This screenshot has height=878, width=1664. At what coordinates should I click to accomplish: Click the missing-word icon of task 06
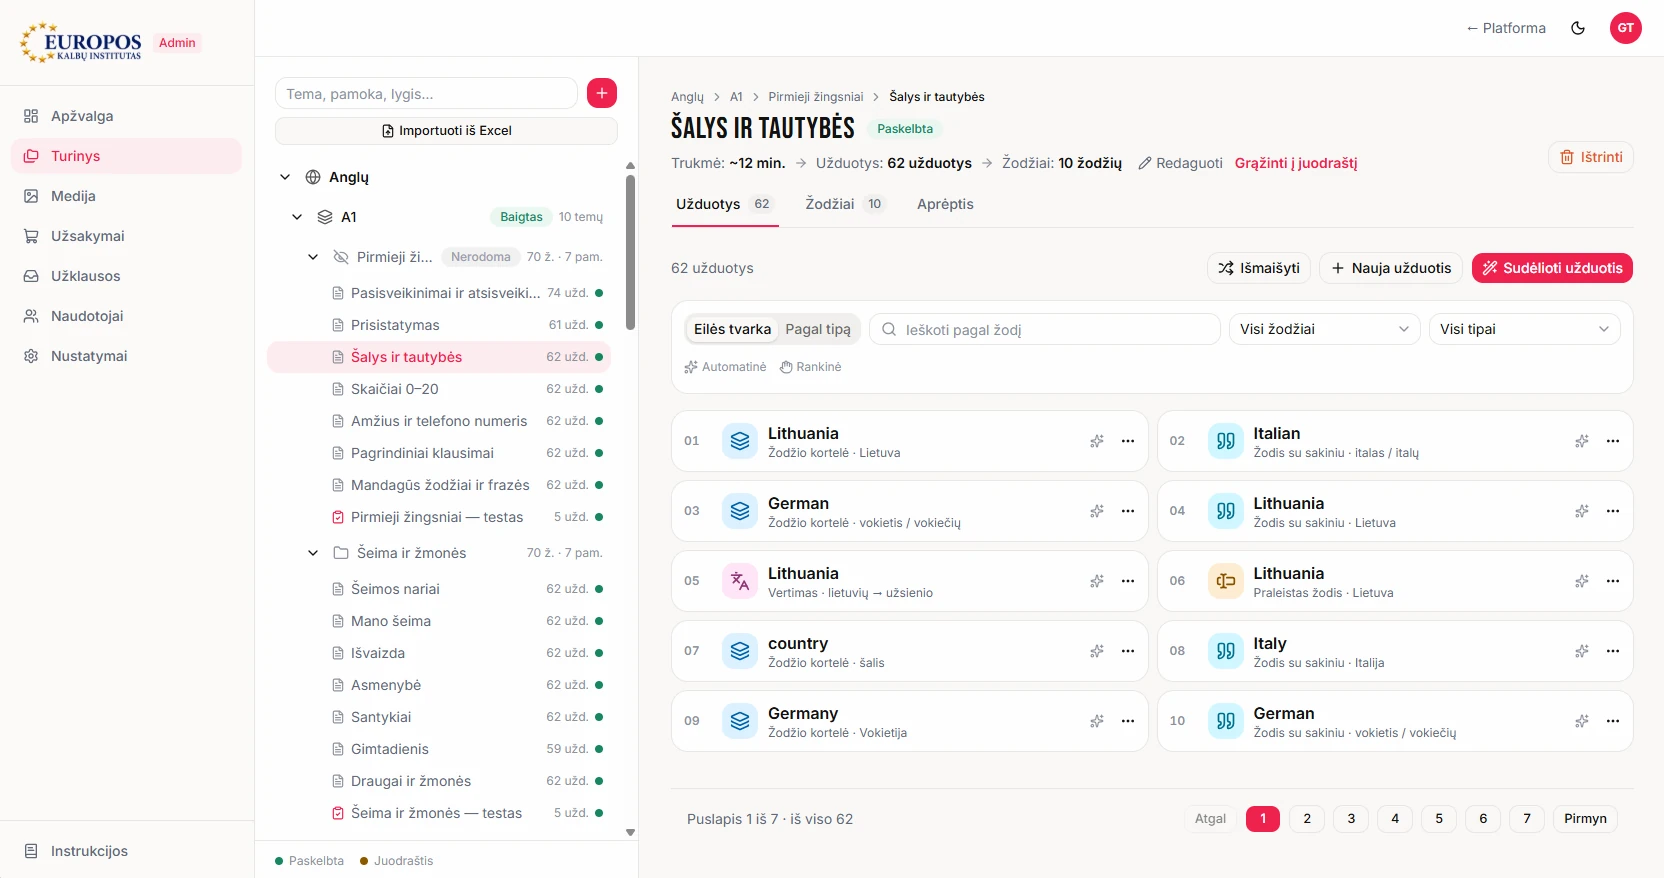click(x=1226, y=581)
